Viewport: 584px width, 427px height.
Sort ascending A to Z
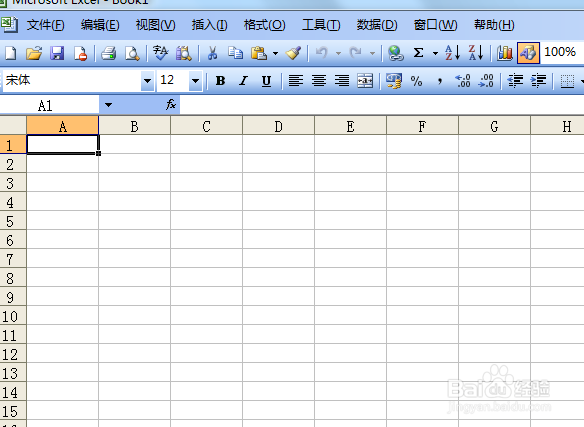point(453,53)
